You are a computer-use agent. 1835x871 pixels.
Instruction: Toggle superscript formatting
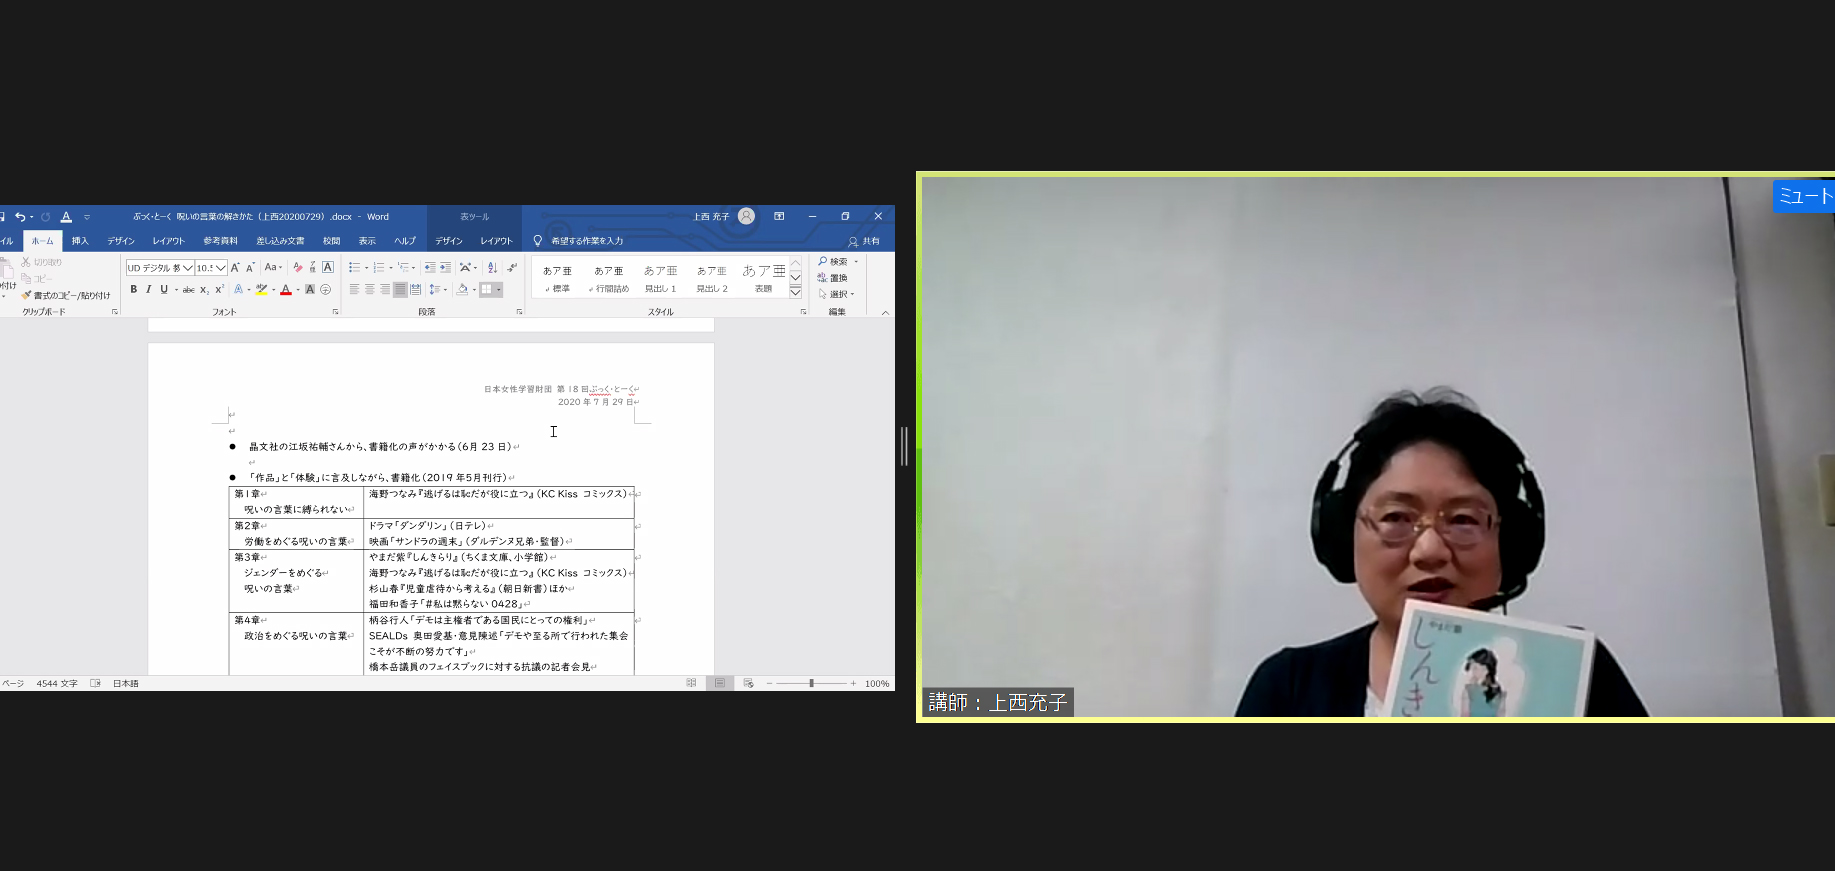point(219,289)
